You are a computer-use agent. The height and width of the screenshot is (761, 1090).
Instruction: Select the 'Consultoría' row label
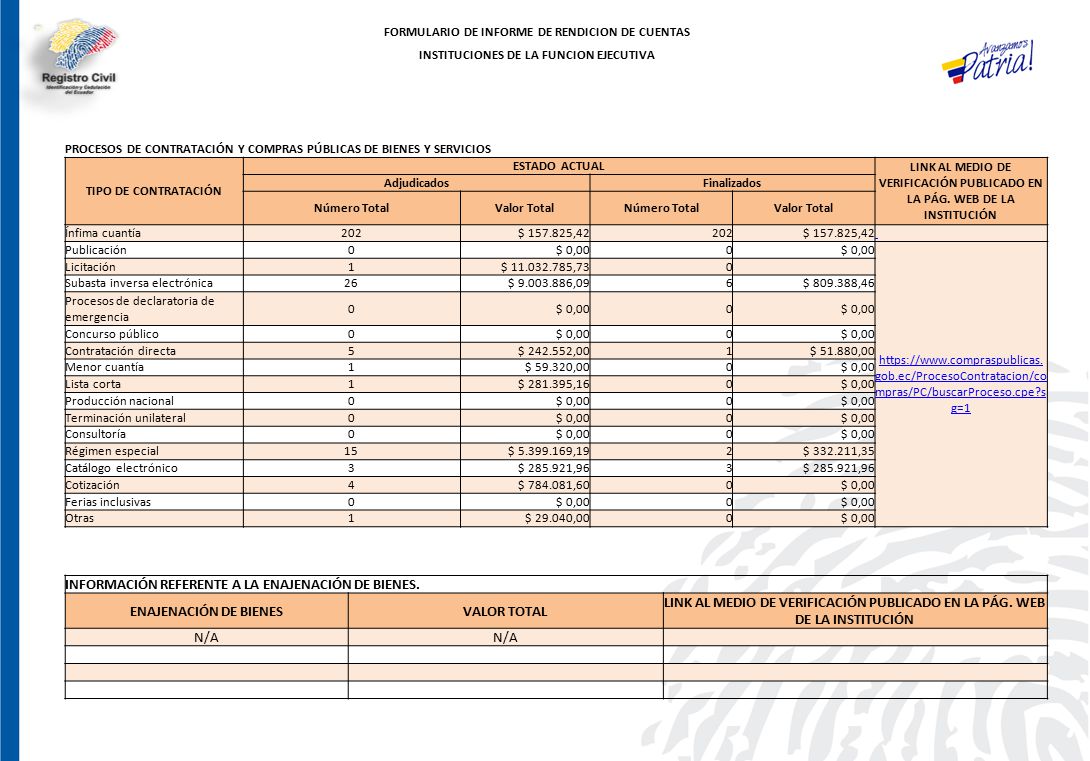pos(95,434)
